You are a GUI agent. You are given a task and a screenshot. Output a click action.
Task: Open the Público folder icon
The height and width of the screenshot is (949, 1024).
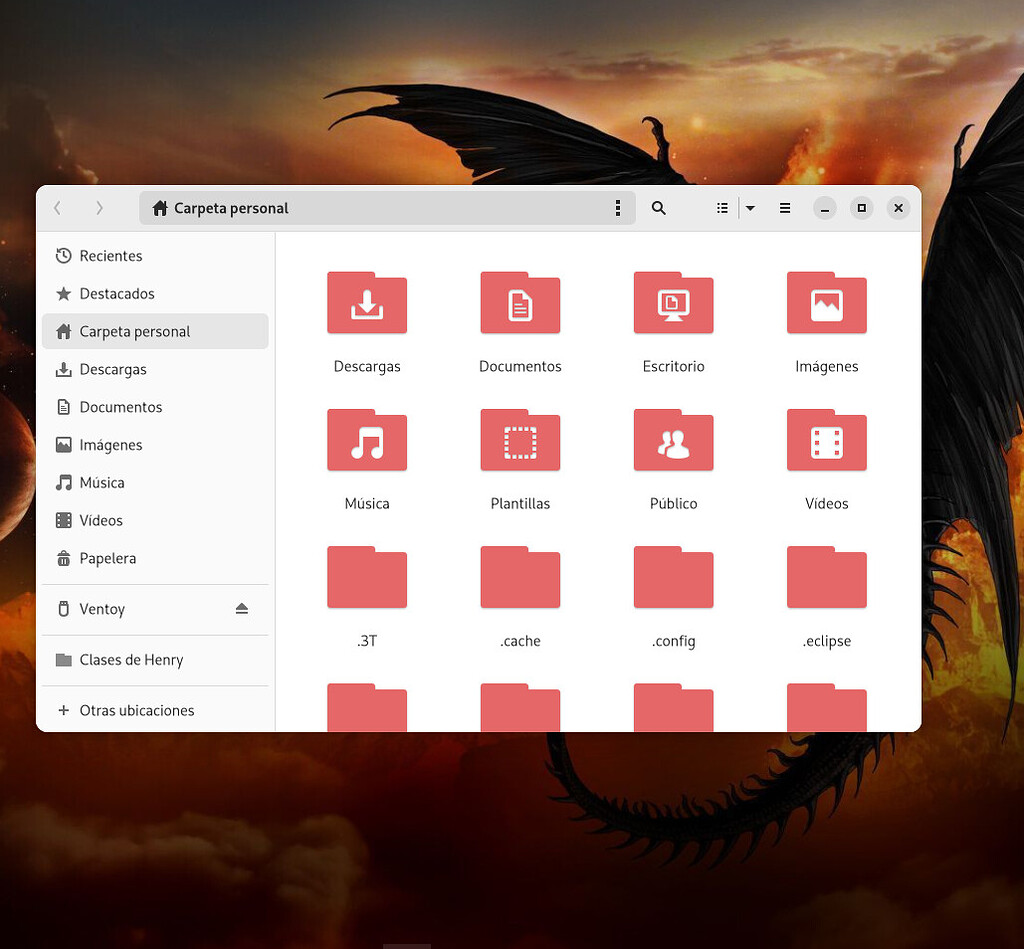[673, 440]
